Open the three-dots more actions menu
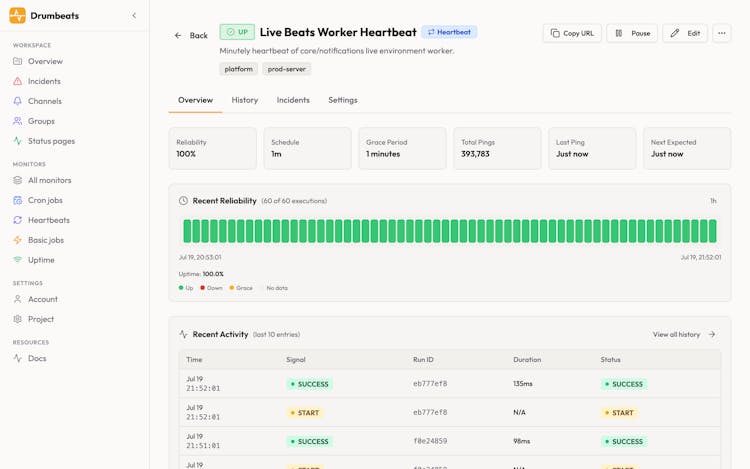 click(x=722, y=33)
